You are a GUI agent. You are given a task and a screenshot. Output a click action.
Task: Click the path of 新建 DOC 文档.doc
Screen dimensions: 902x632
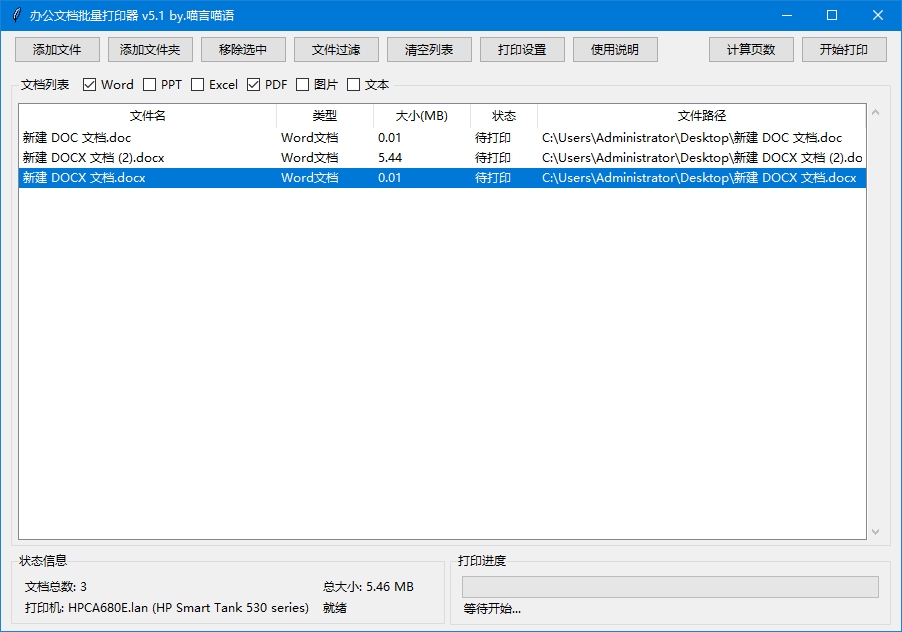692,137
